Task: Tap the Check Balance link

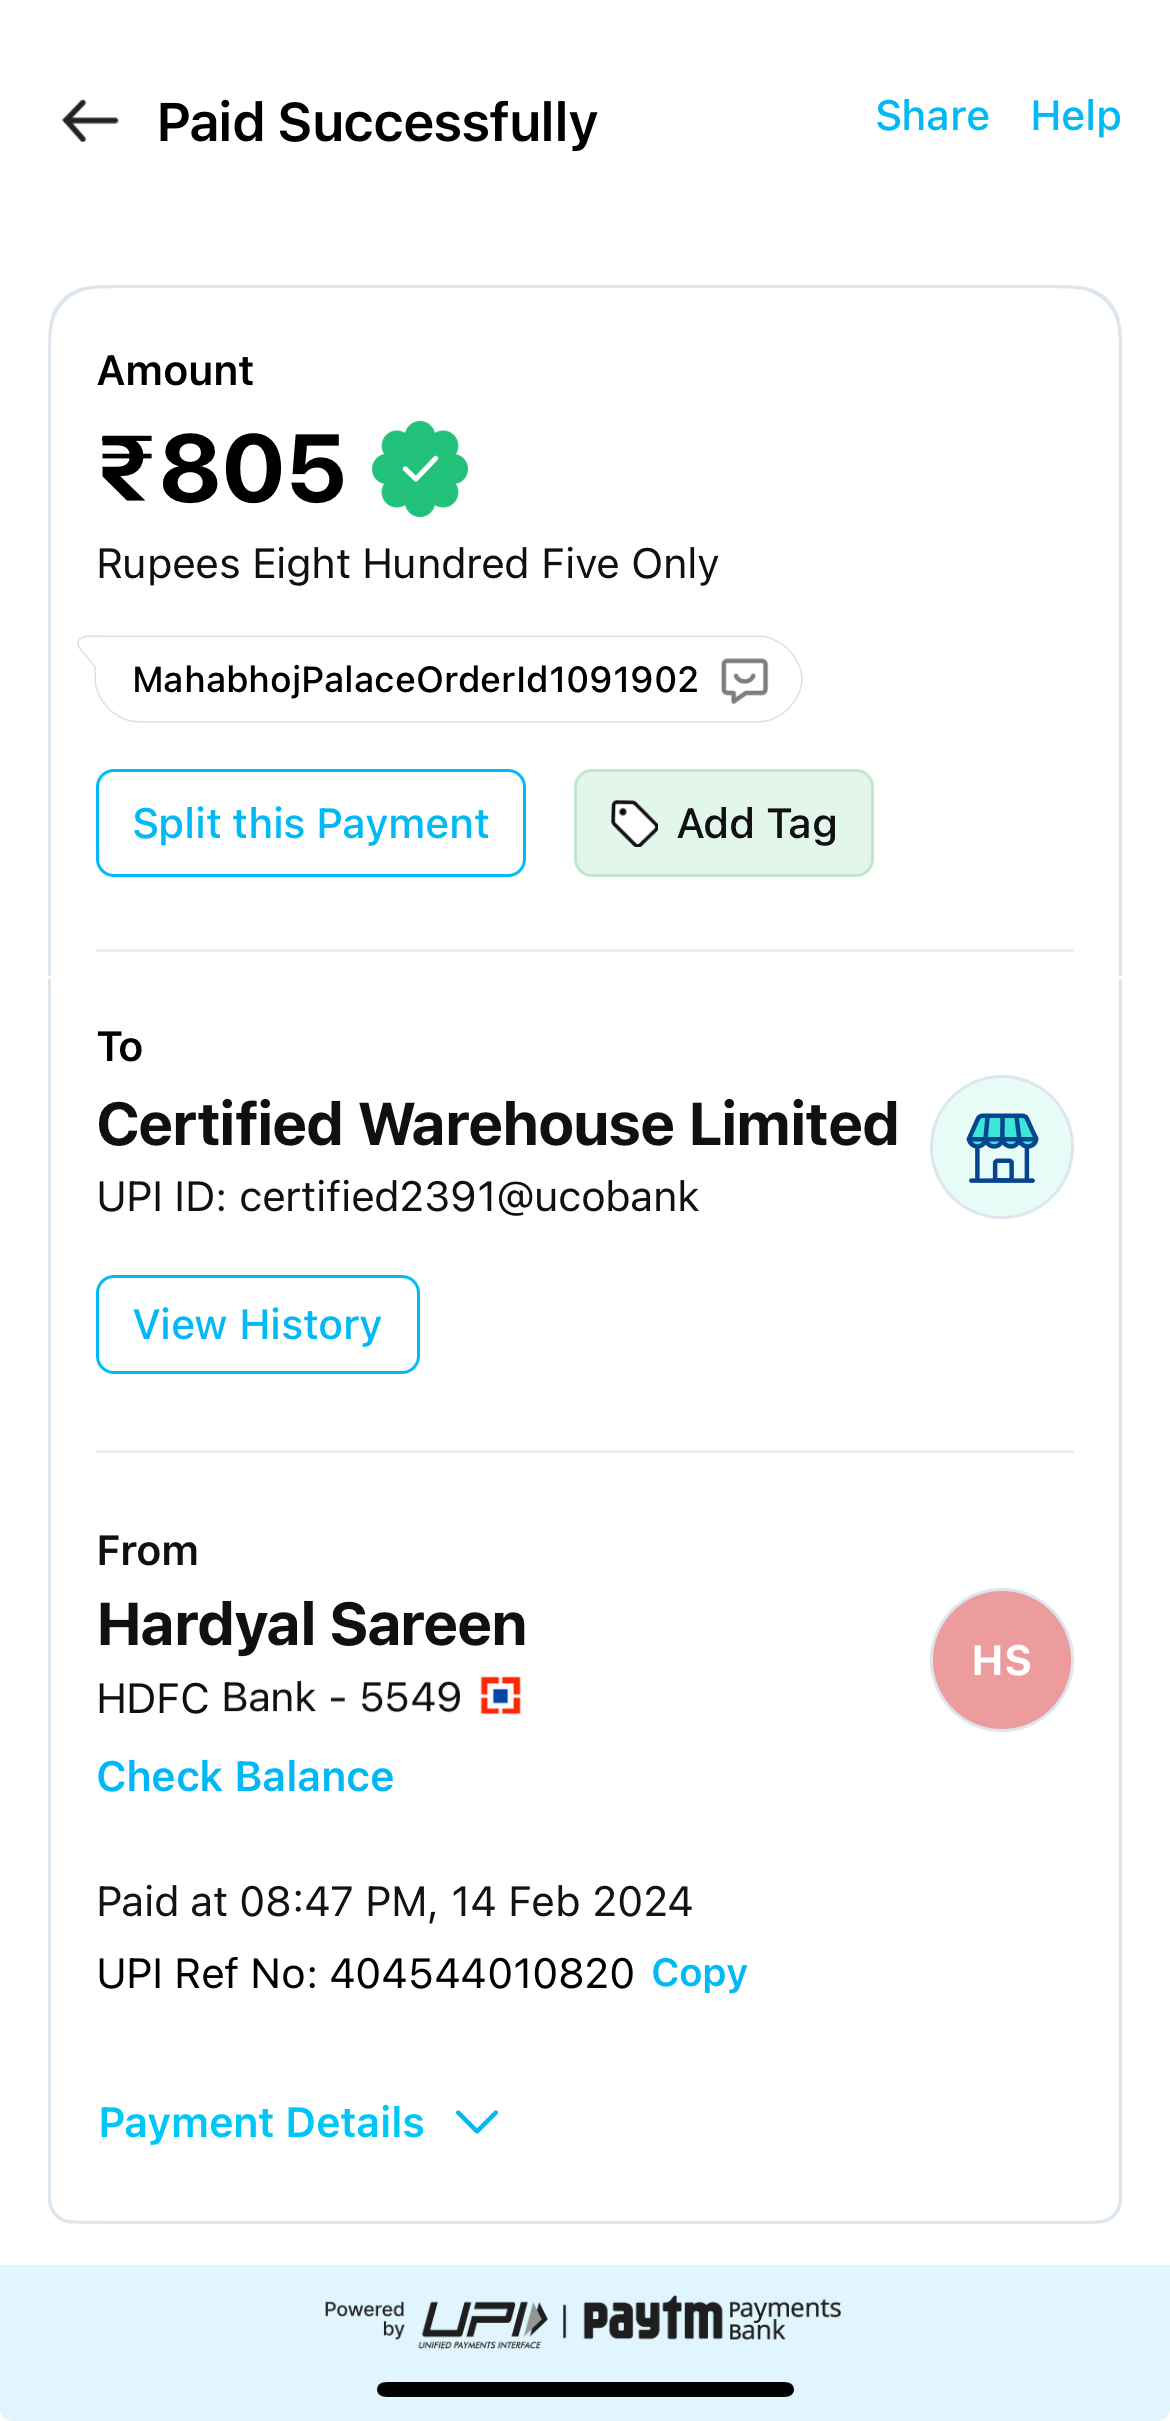Action: (x=246, y=1777)
